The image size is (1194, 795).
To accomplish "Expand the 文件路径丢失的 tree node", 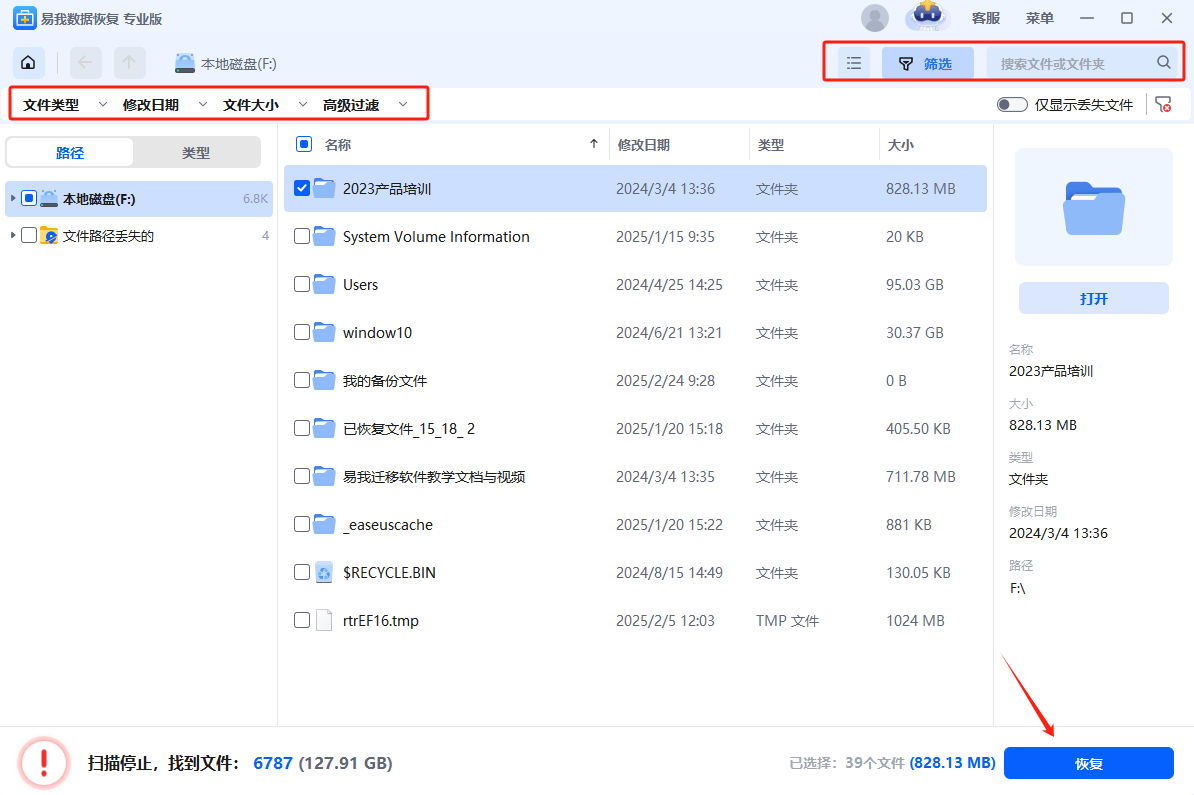I will coord(12,236).
